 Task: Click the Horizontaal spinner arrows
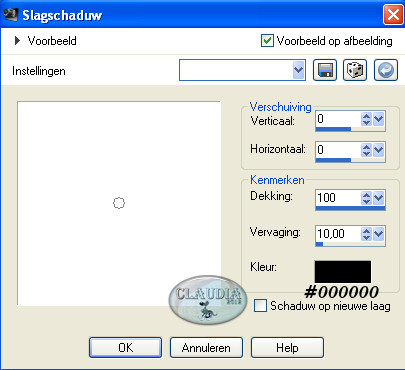[366, 150]
